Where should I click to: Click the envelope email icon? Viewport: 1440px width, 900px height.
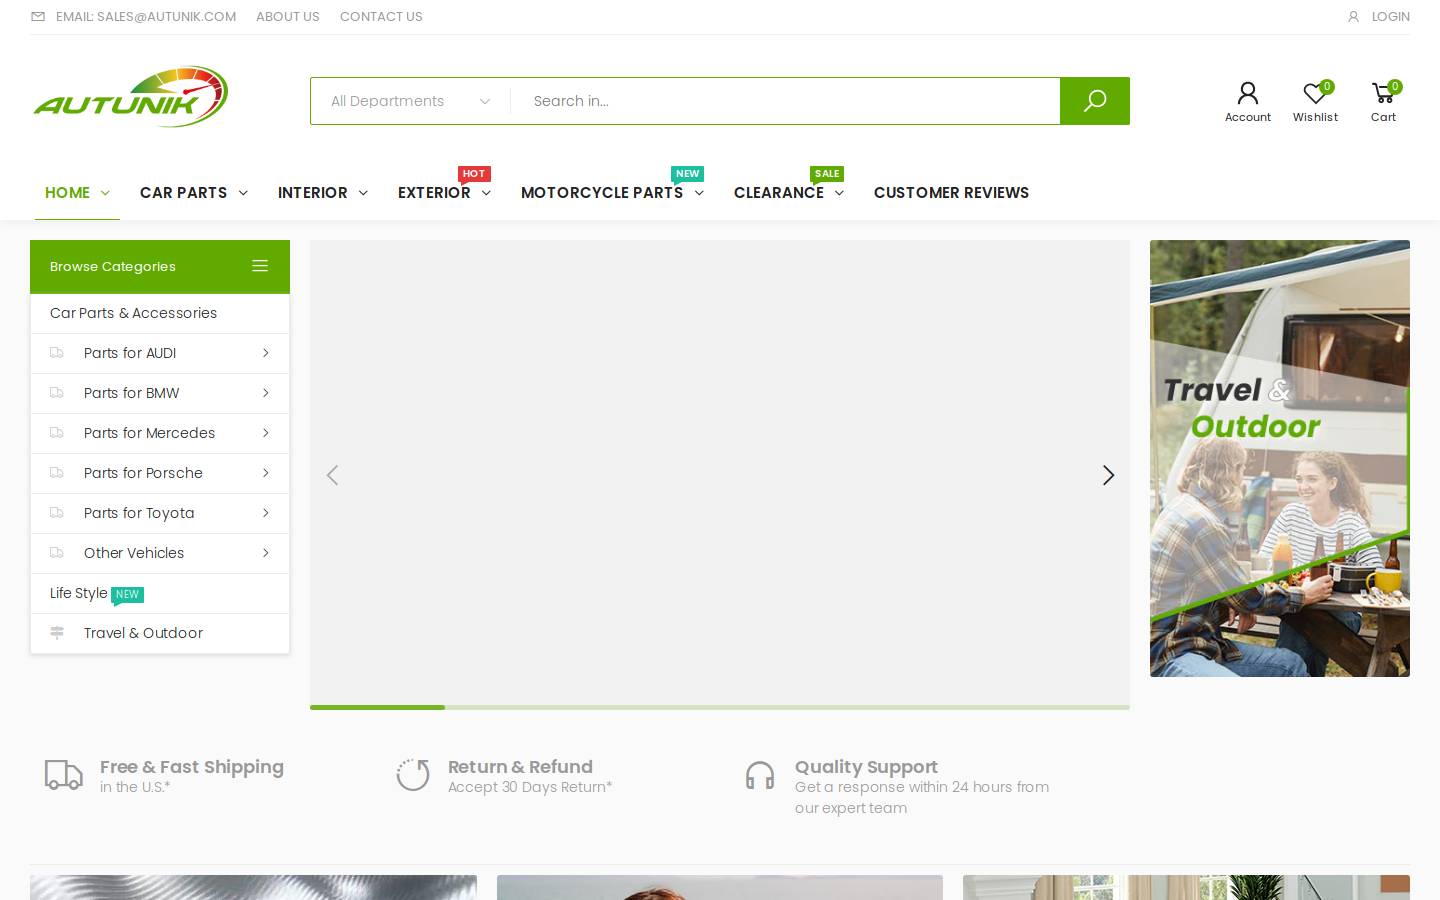(x=38, y=17)
